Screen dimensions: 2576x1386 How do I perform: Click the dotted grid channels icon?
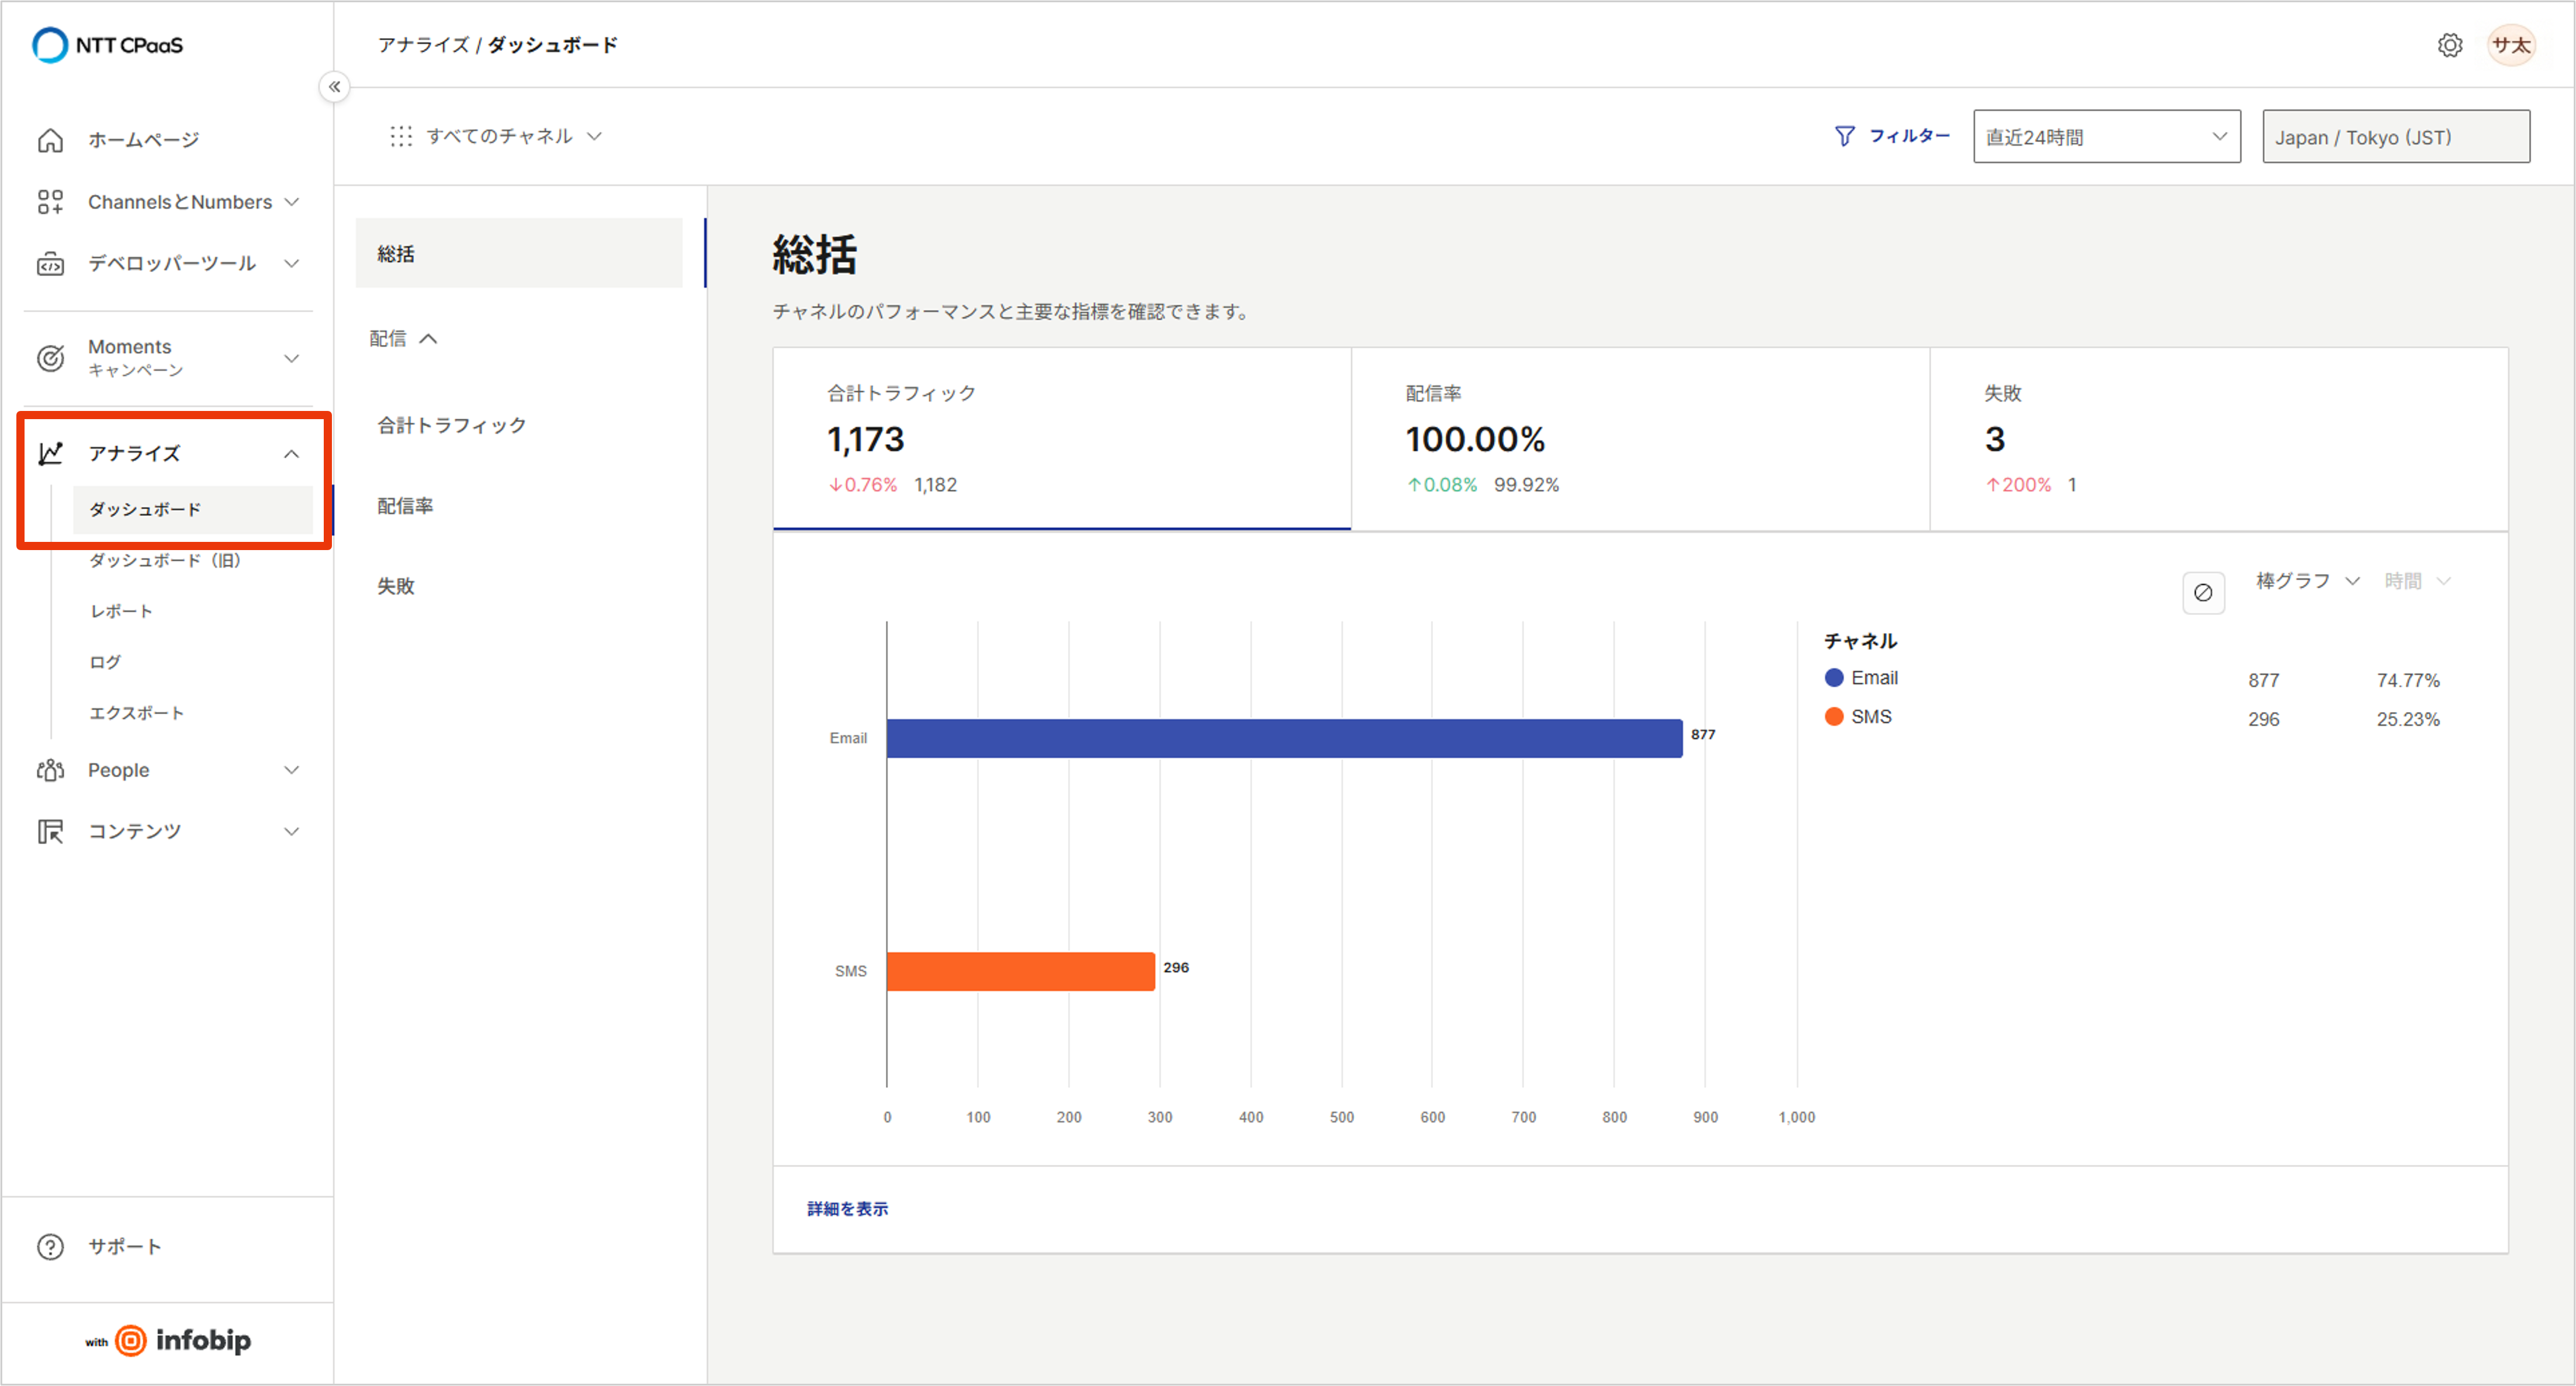coord(401,136)
